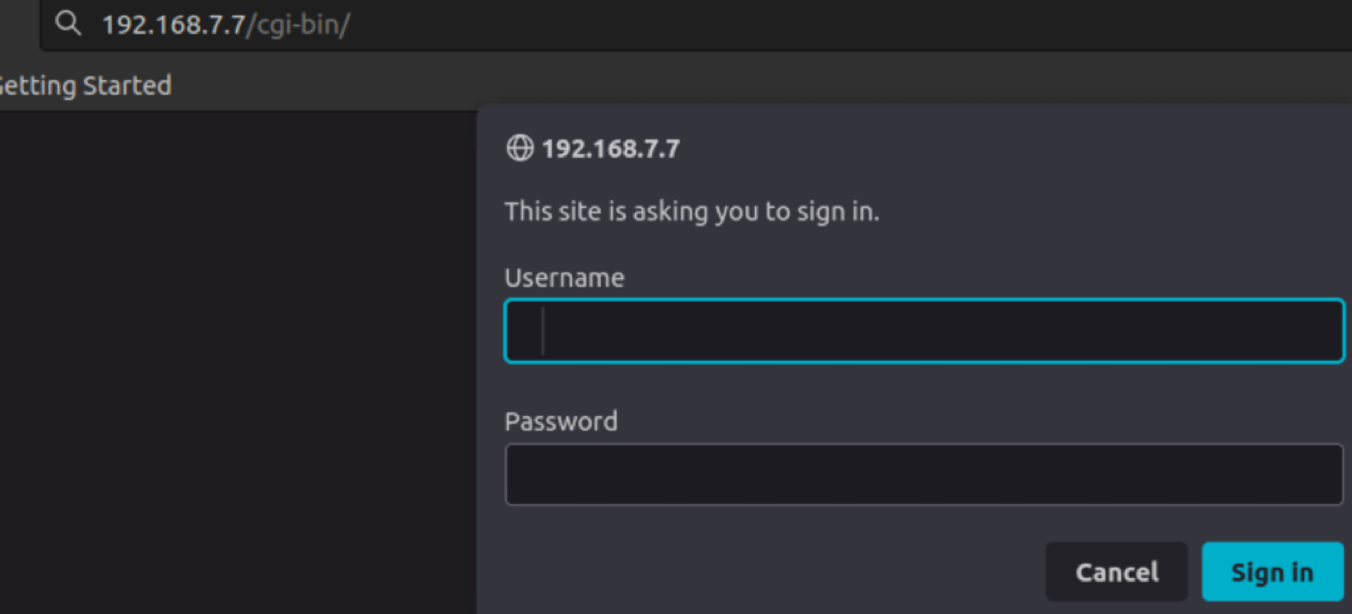Viewport: 1352px width, 614px height.
Task: Click the Password label text
Action: tap(561, 421)
